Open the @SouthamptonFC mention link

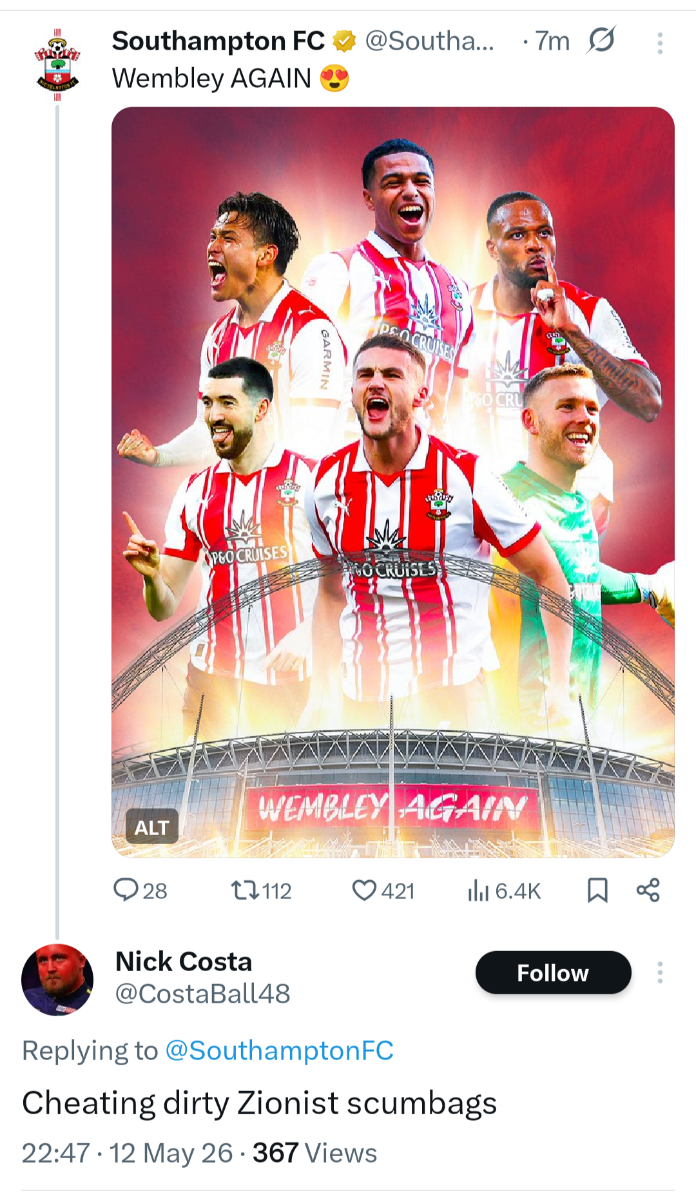pos(278,1051)
